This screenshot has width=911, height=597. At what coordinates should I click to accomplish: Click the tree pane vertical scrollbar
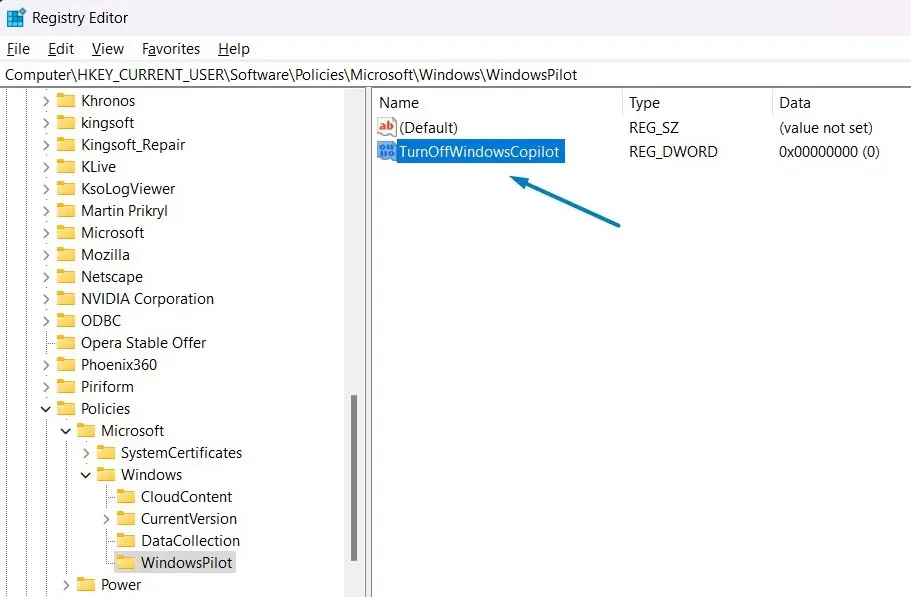click(x=353, y=480)
